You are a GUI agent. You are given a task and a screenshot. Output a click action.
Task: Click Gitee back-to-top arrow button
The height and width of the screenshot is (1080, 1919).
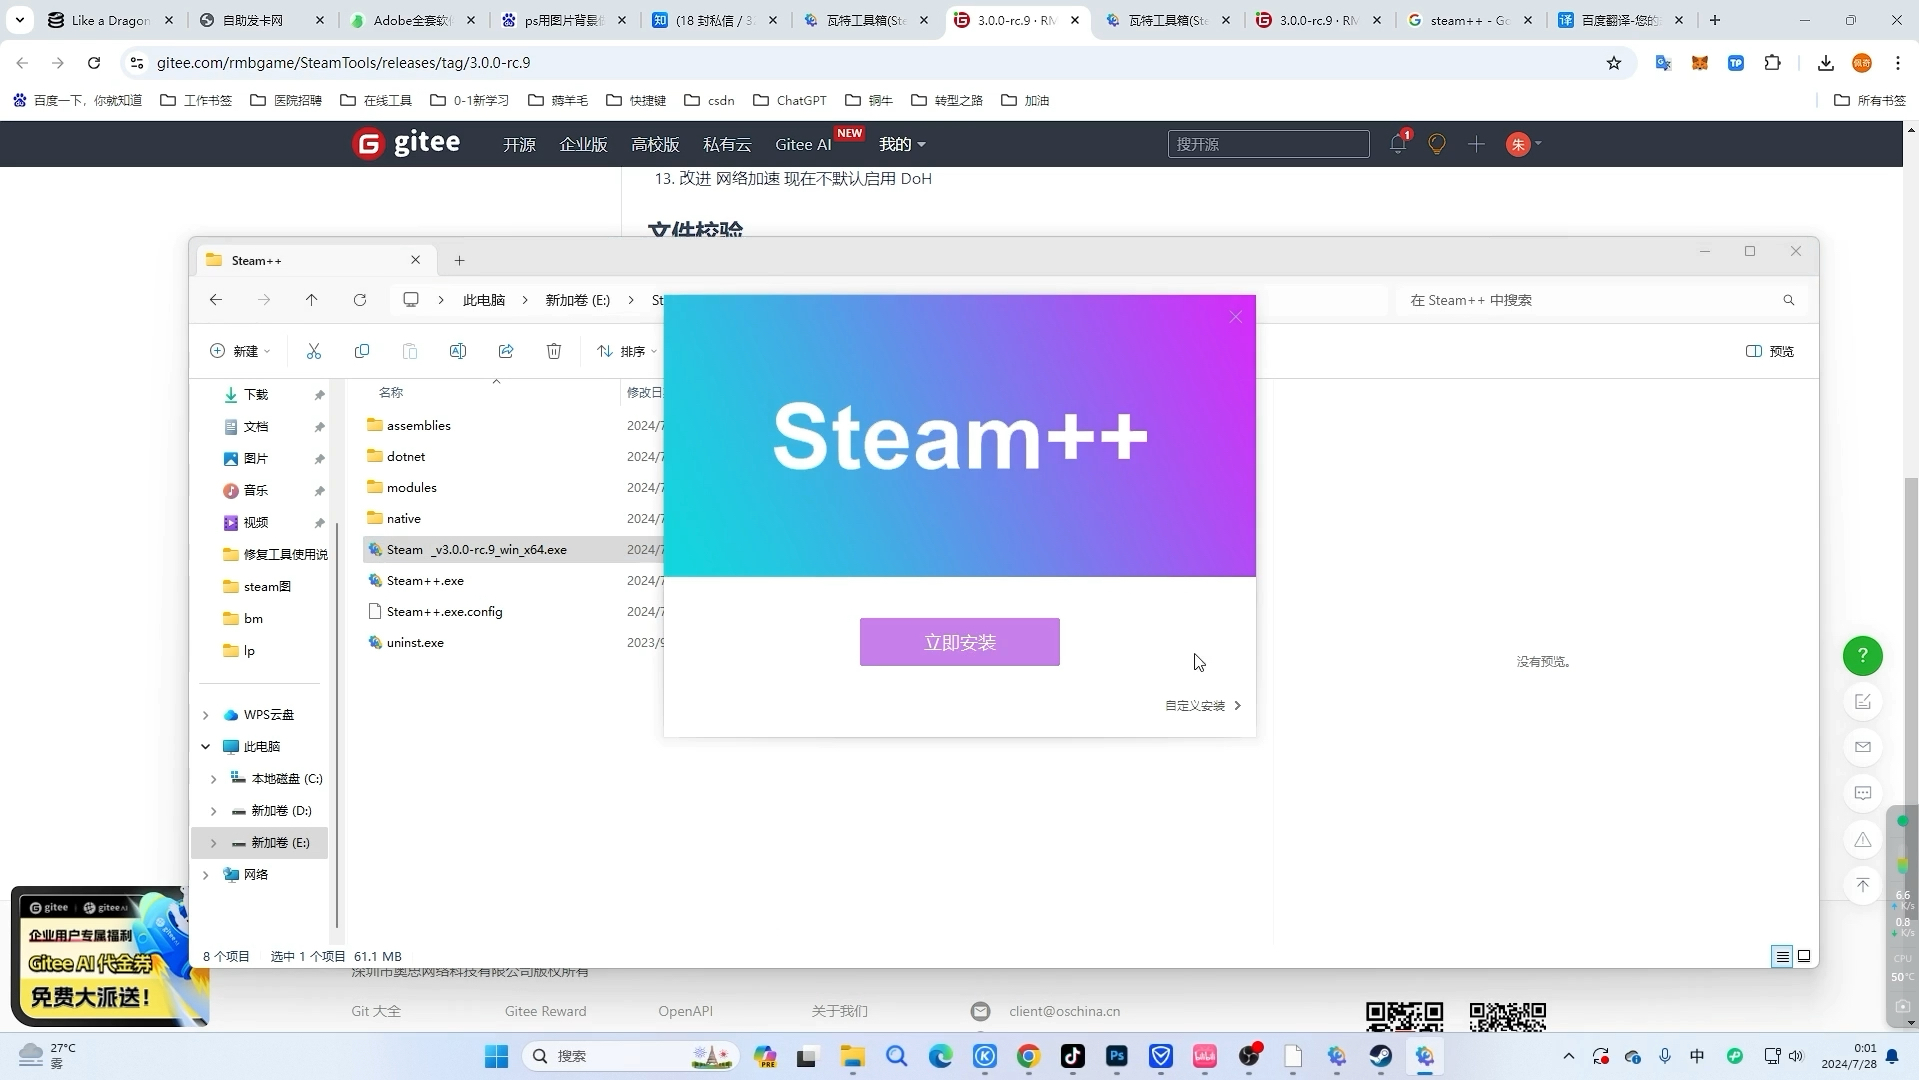1862,885
